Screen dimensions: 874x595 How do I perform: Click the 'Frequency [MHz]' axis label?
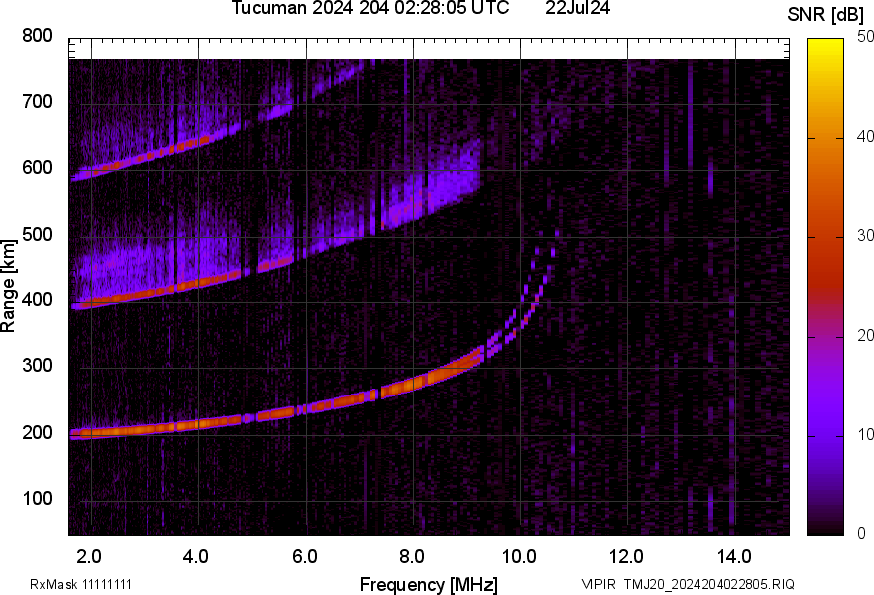coord(429,585)
